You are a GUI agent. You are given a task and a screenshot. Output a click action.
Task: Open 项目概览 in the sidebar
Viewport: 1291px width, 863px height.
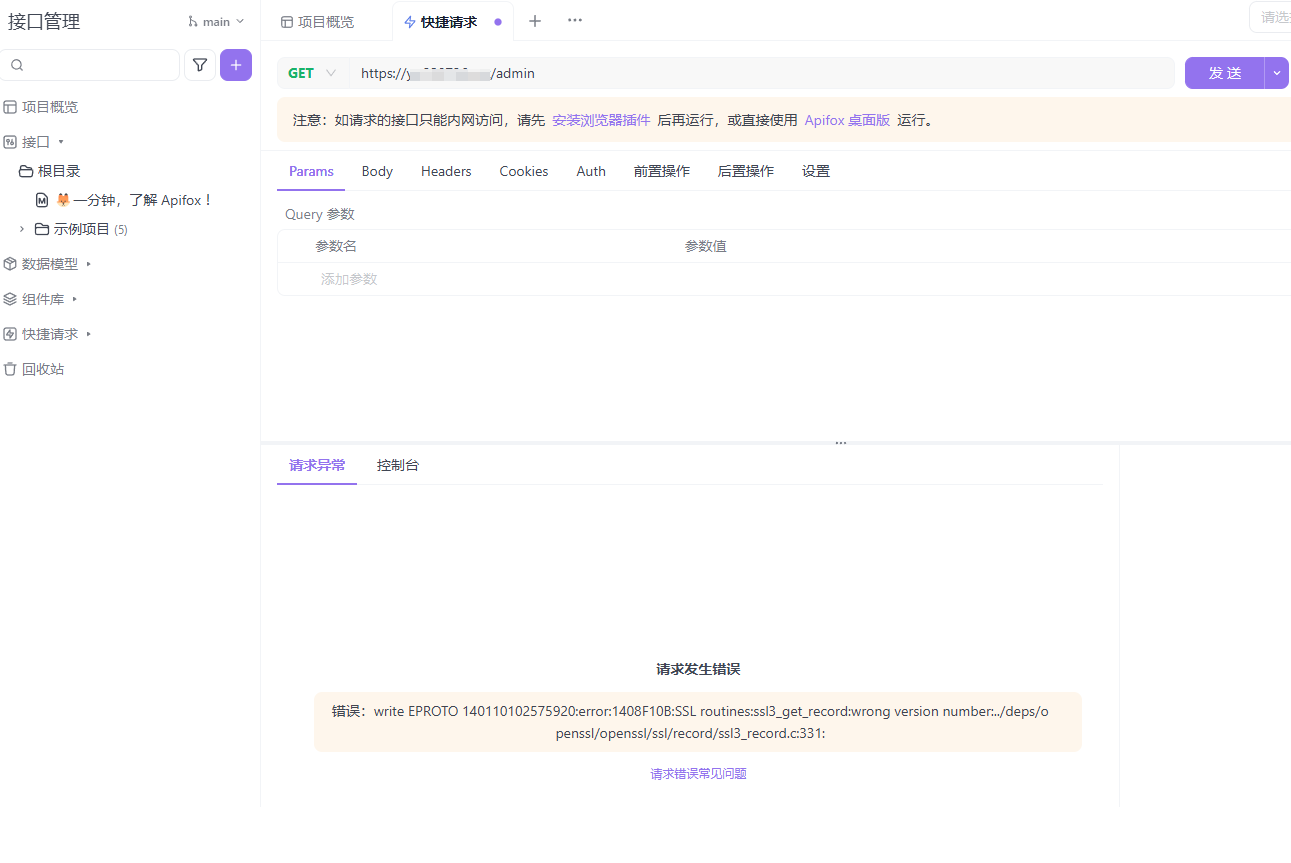(x=50, y=107)
